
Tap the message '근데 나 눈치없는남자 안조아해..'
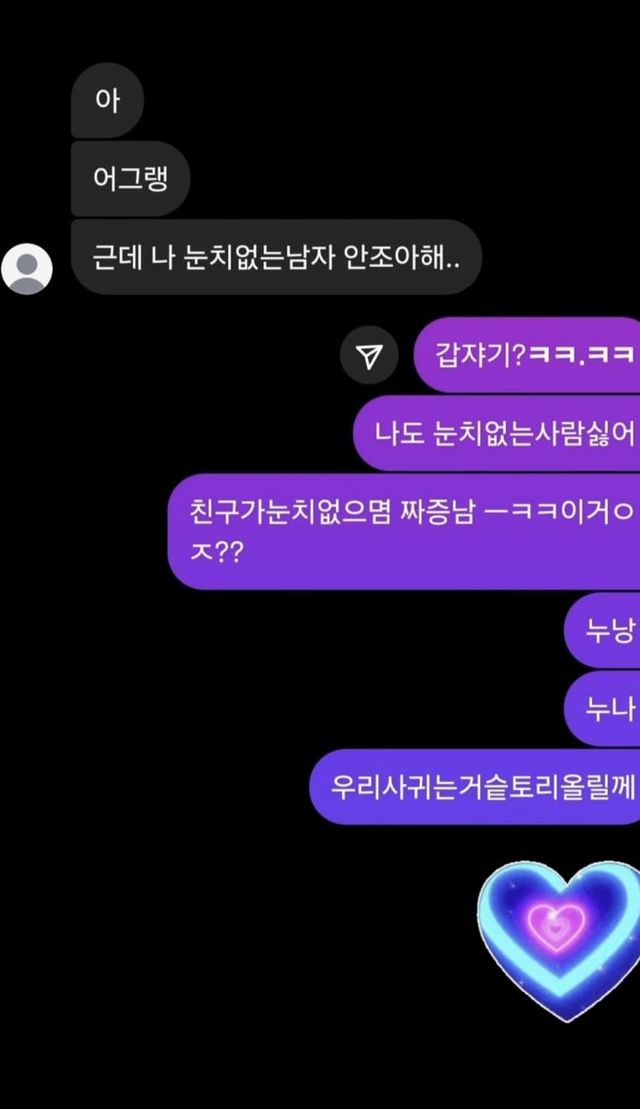[277, 257]
